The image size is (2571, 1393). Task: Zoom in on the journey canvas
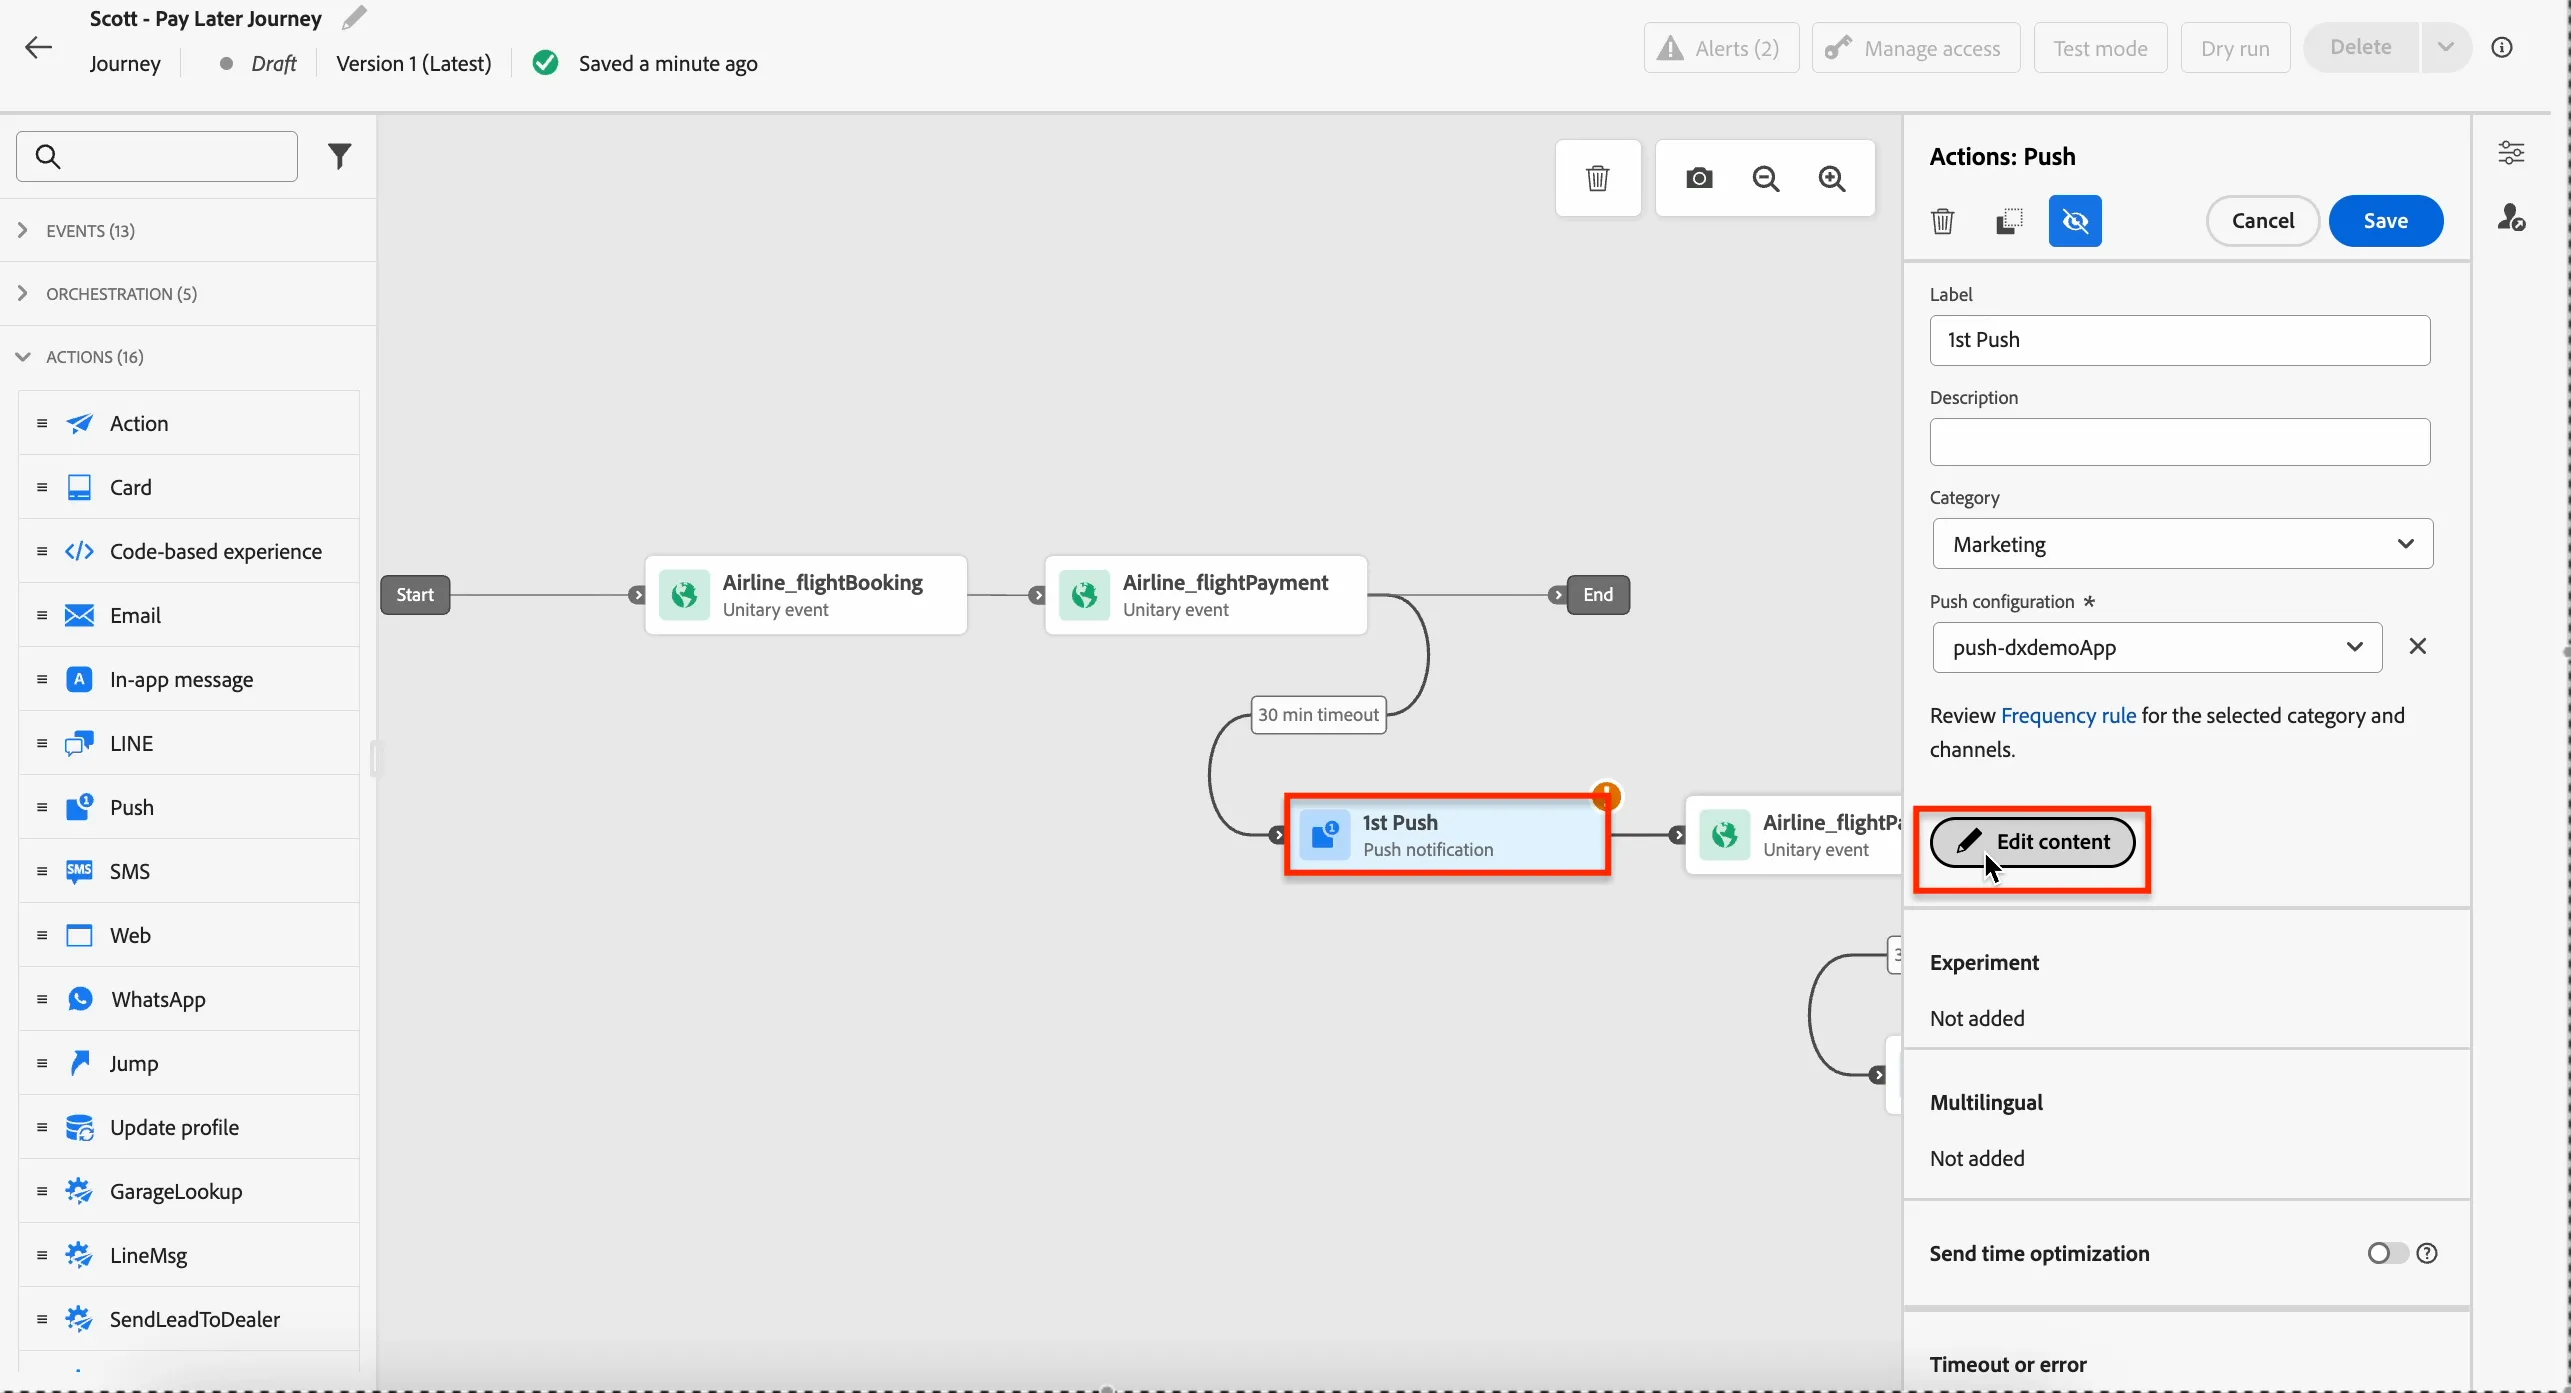1832,178
